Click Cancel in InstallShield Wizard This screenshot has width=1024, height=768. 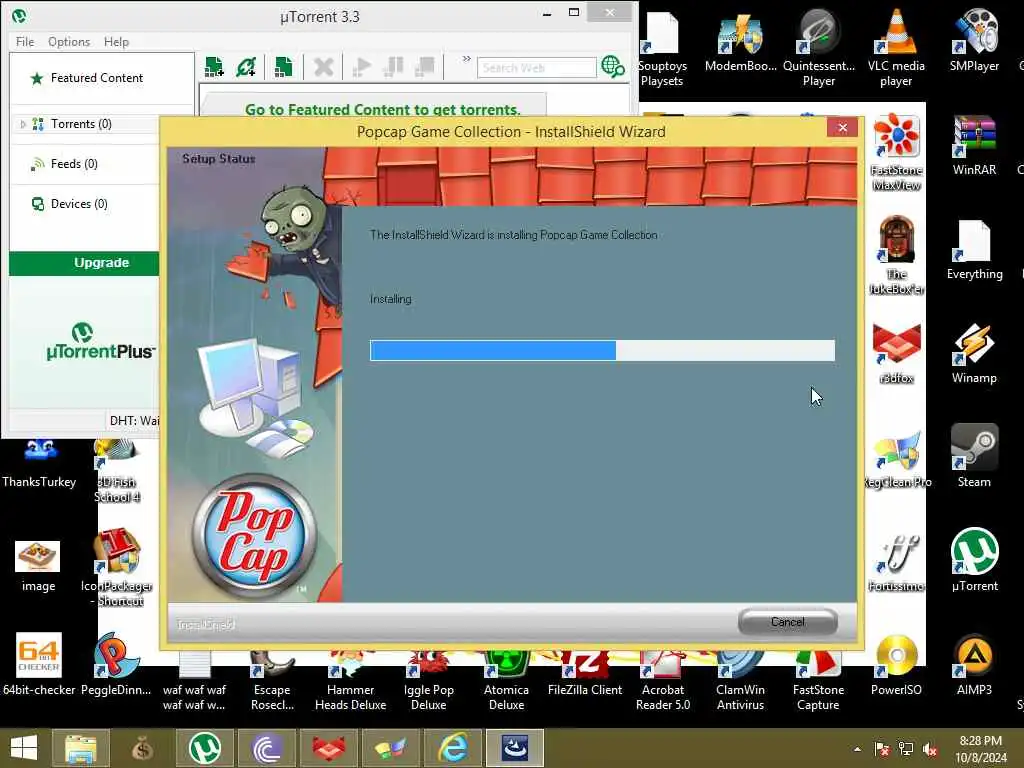pos(787,622)
